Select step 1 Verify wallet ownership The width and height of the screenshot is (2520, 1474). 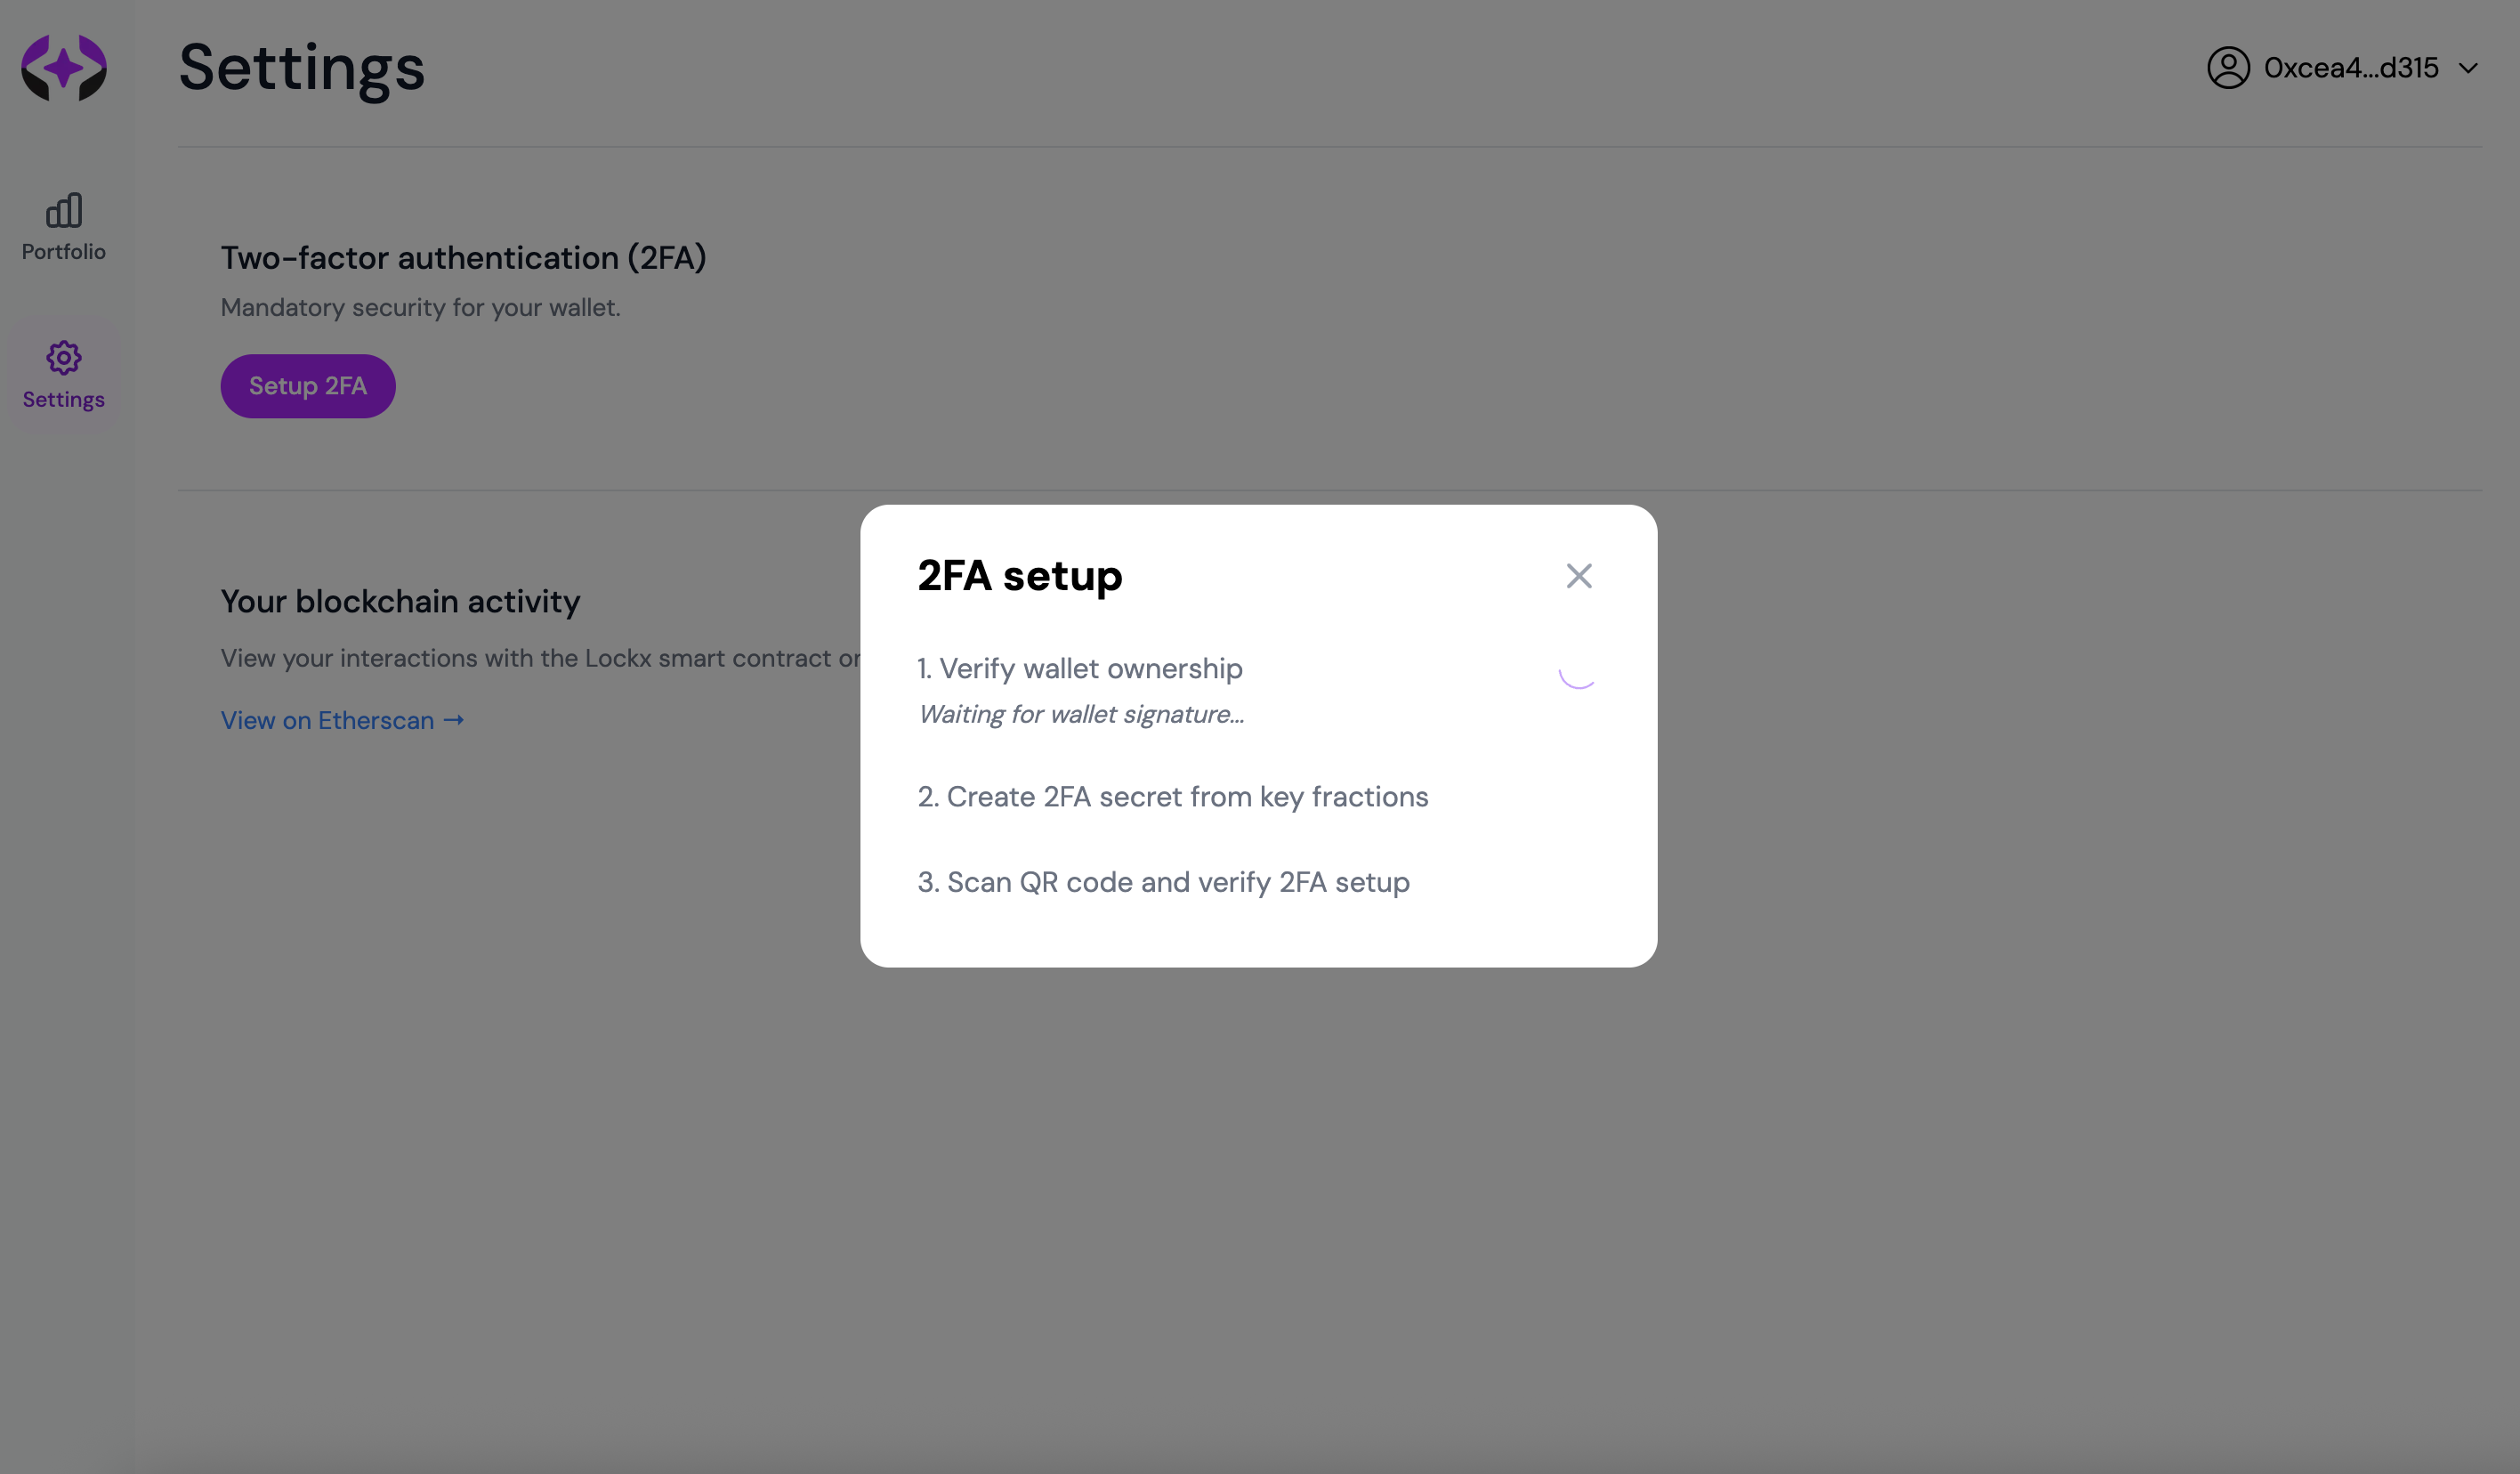click(1080, 668)
